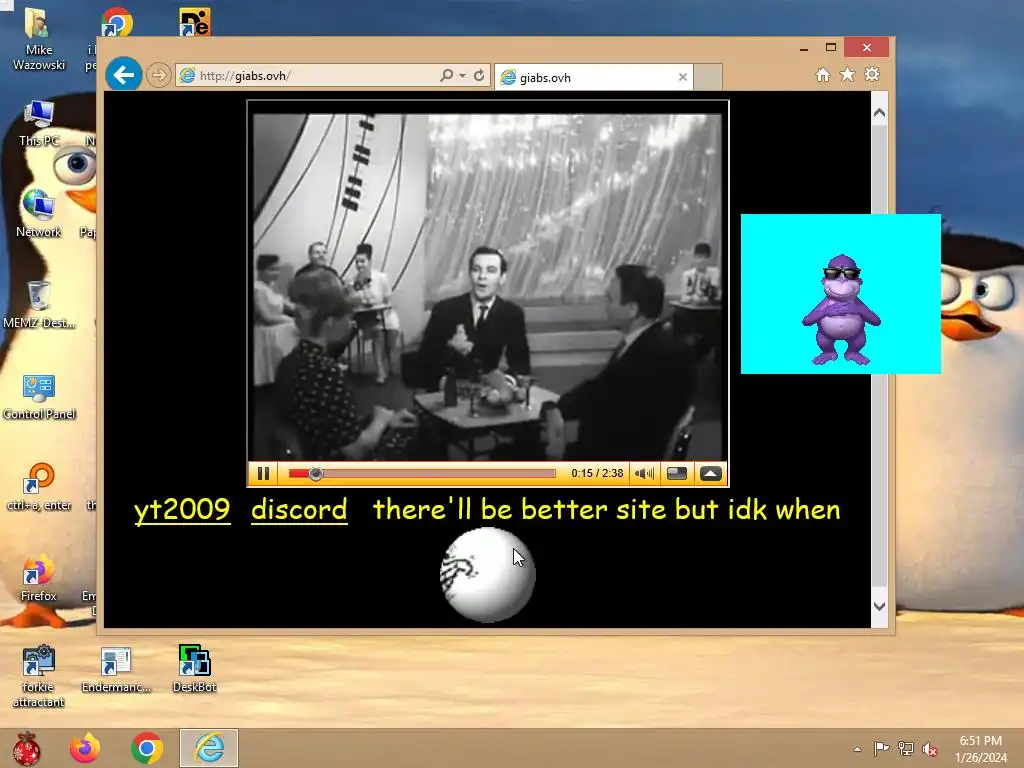Open the taskbar clock showing 6:51 PM
Image resolution: width=1024 pixels, height=768 pixels.
980,749
